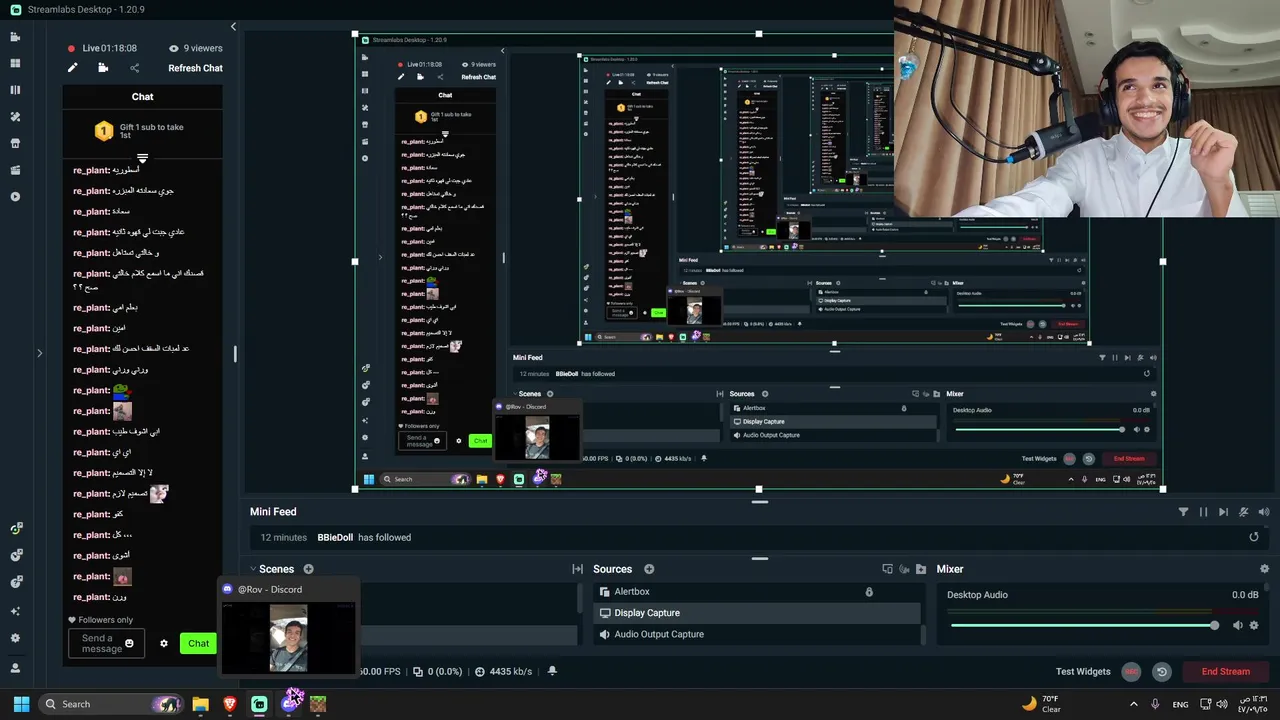This screenshot has width=1280, height=720.
Task: Expand the left sidebar with arrow
Action: [x=39, y=353]
